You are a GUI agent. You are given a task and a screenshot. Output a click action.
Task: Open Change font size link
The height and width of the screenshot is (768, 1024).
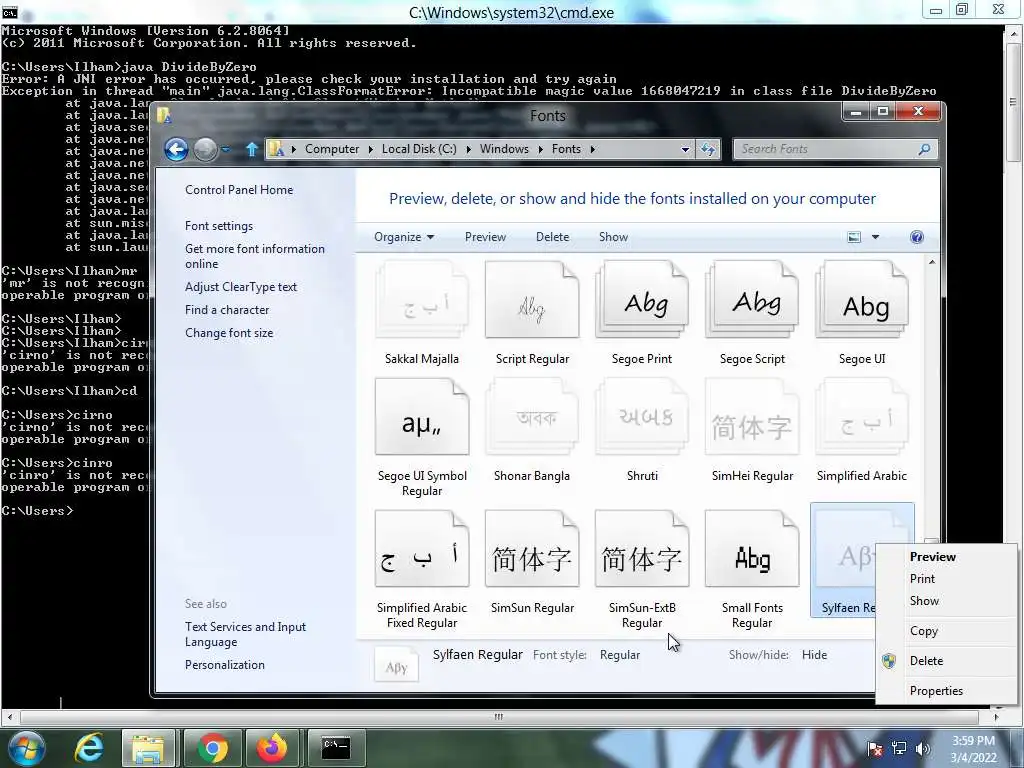pos(229,333)
